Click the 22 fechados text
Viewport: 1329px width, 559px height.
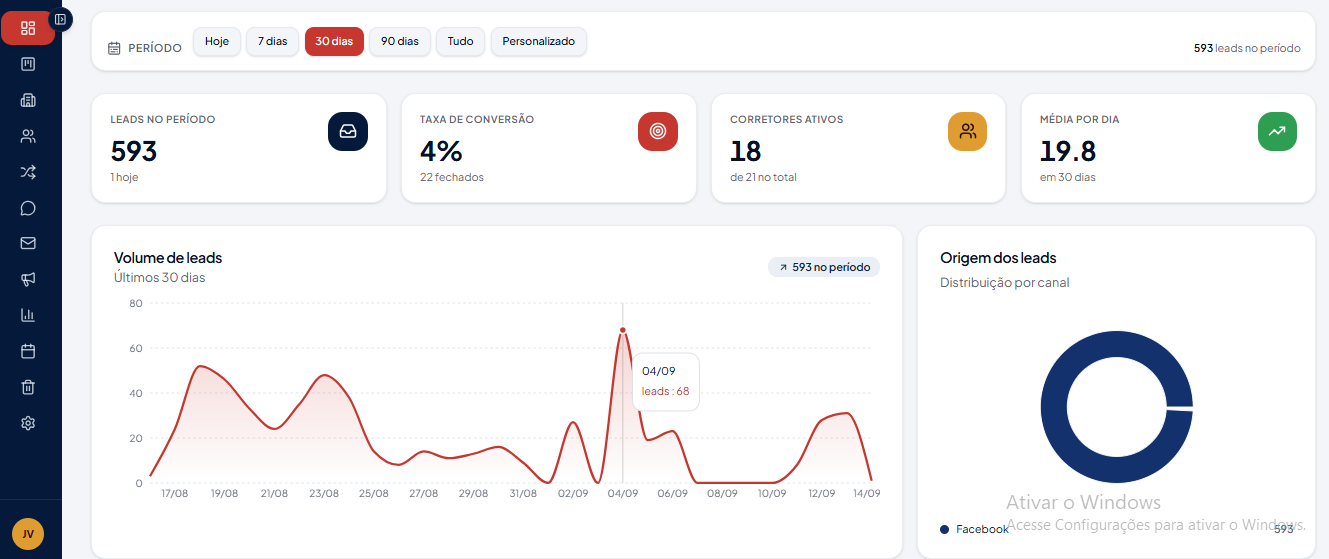click(x=452, y=177)
